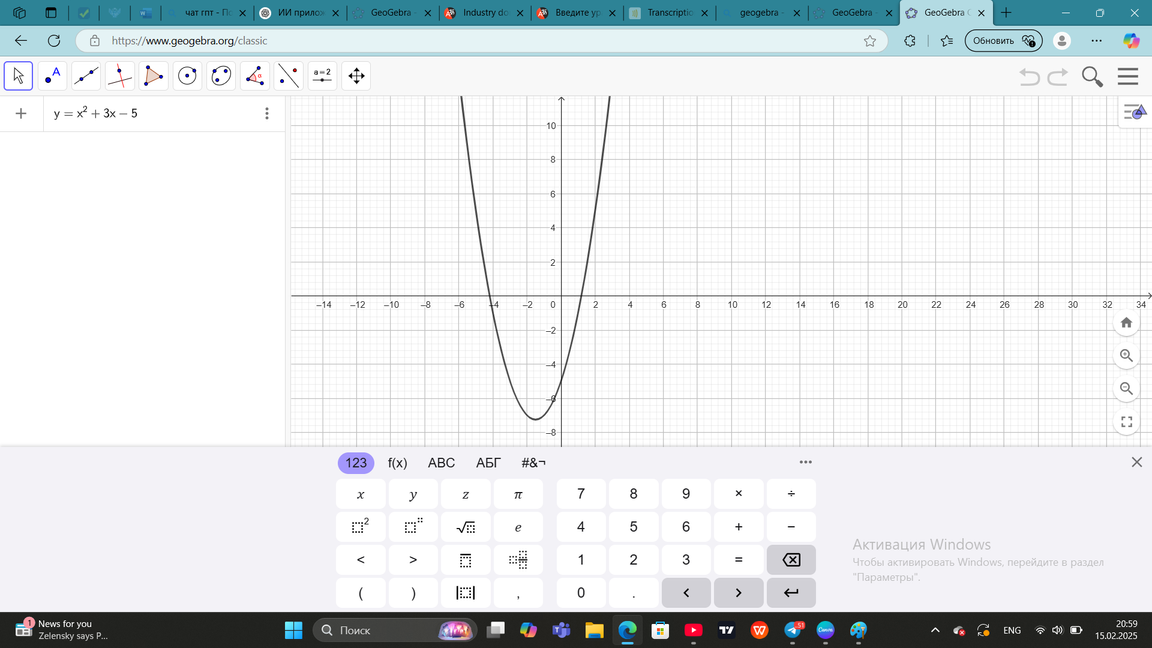Zoom in on the graph
This screenshot has width=1152, height=648.
point(1126,355)
